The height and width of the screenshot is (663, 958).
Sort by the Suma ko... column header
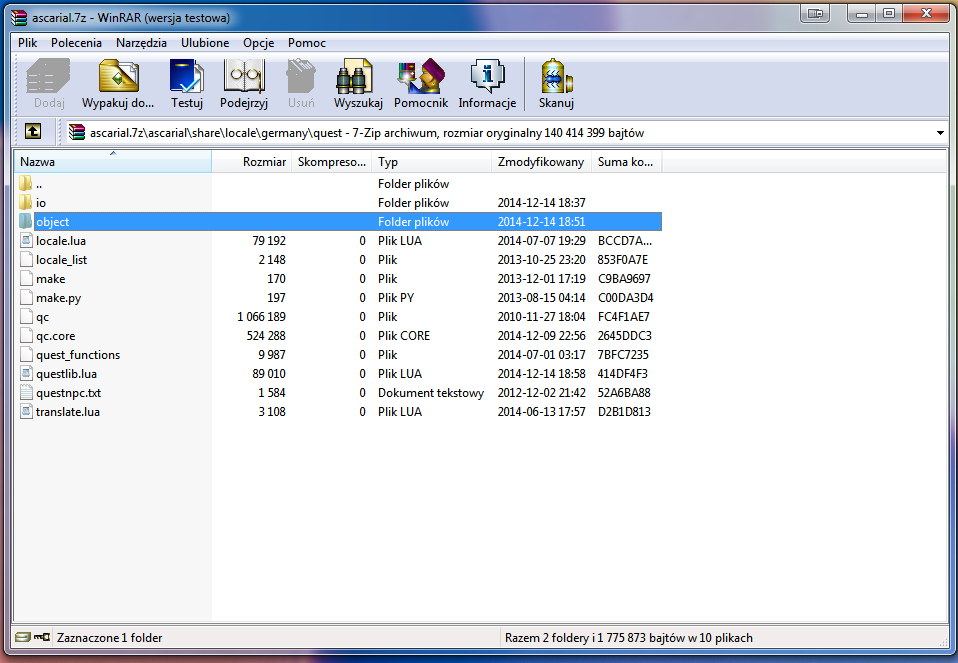click(626, 162)
